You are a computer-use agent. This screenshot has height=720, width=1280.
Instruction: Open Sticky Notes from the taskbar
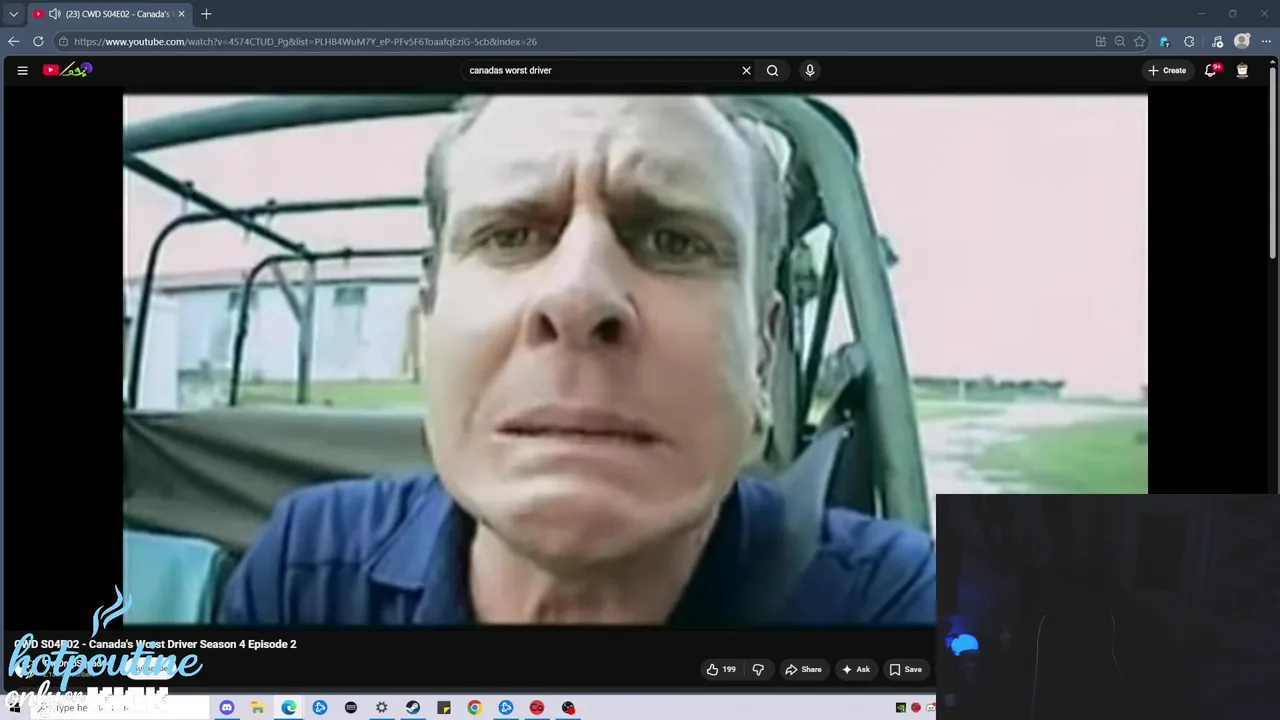443,708
